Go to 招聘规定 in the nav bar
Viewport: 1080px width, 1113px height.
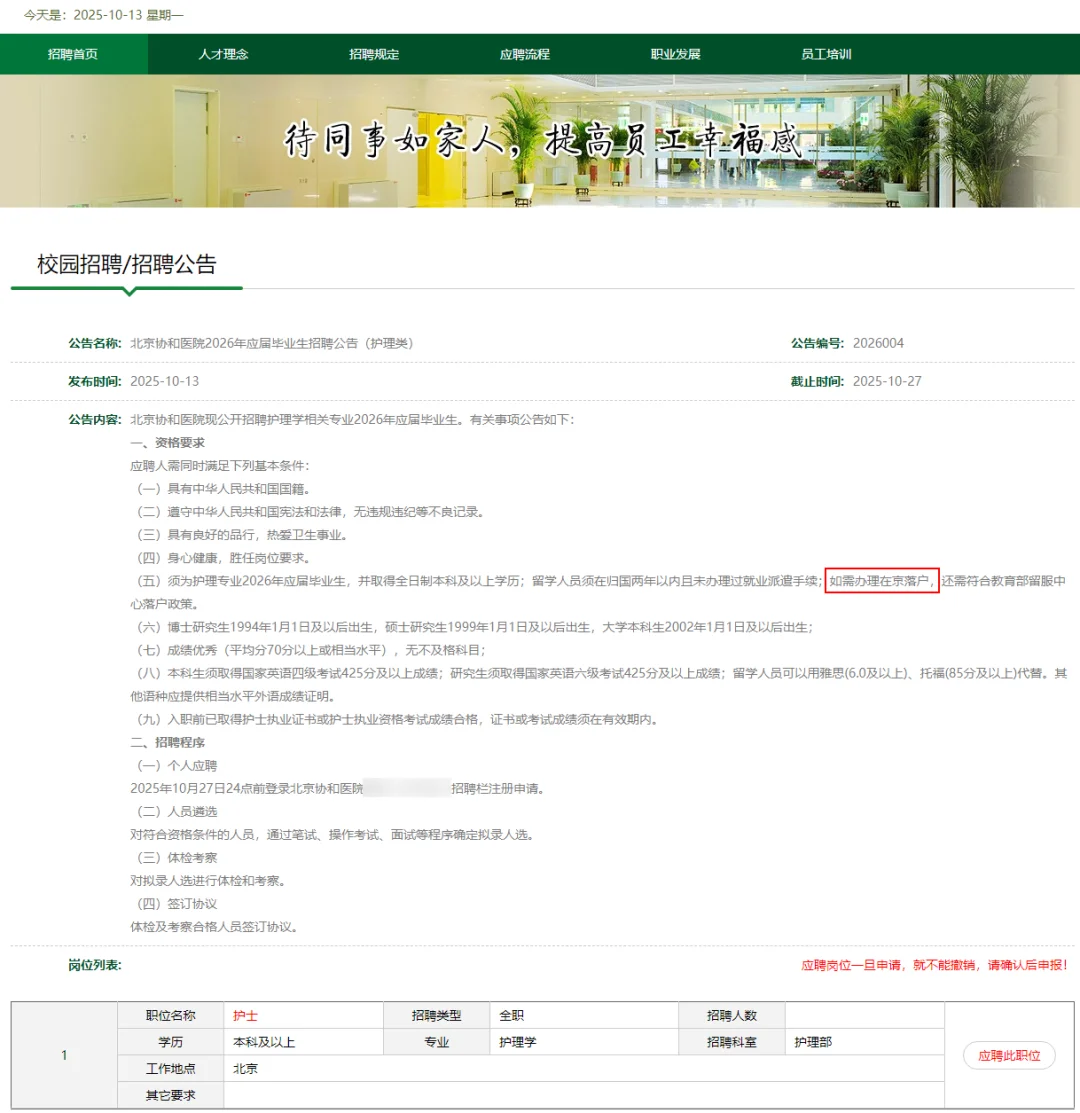(374, 54)
